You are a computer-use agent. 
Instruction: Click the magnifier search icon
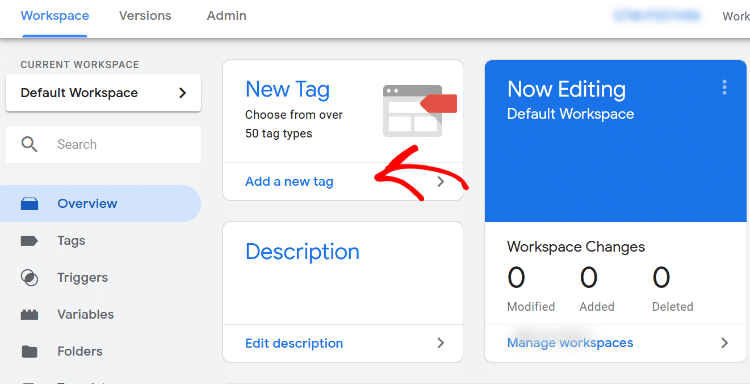point(29,144)
